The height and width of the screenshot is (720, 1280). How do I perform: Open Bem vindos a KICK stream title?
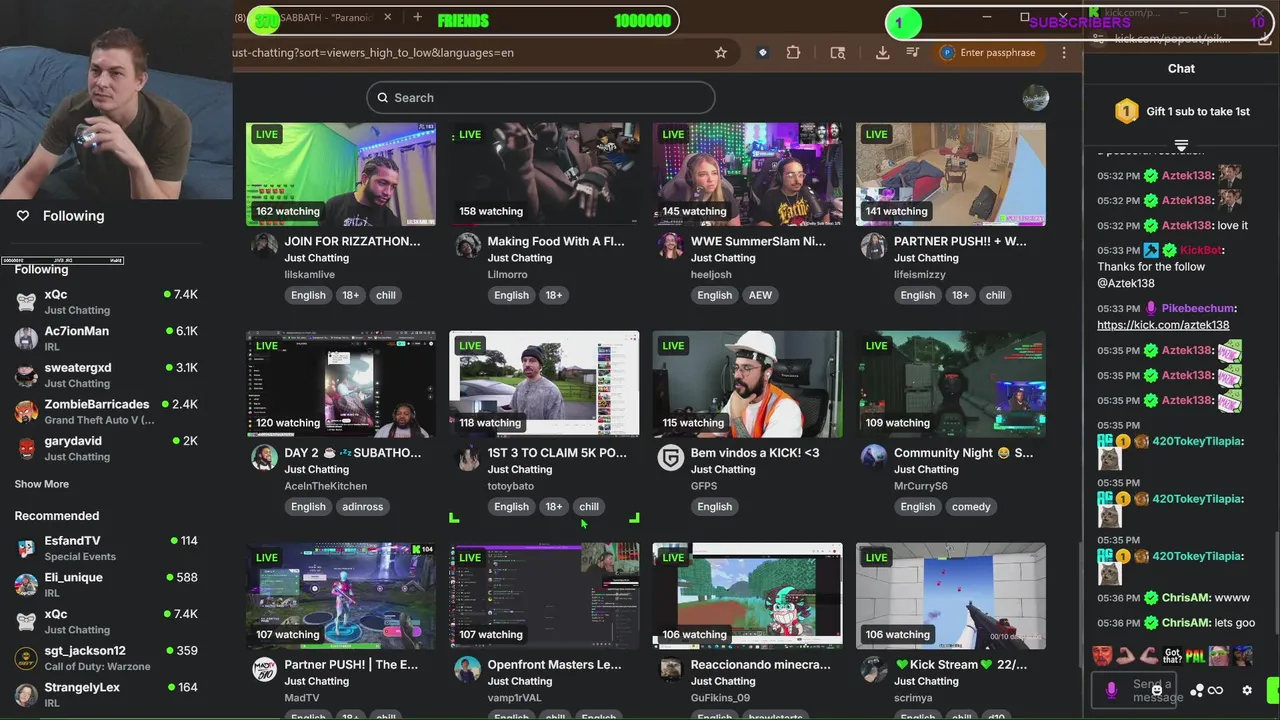coord(755,453)
